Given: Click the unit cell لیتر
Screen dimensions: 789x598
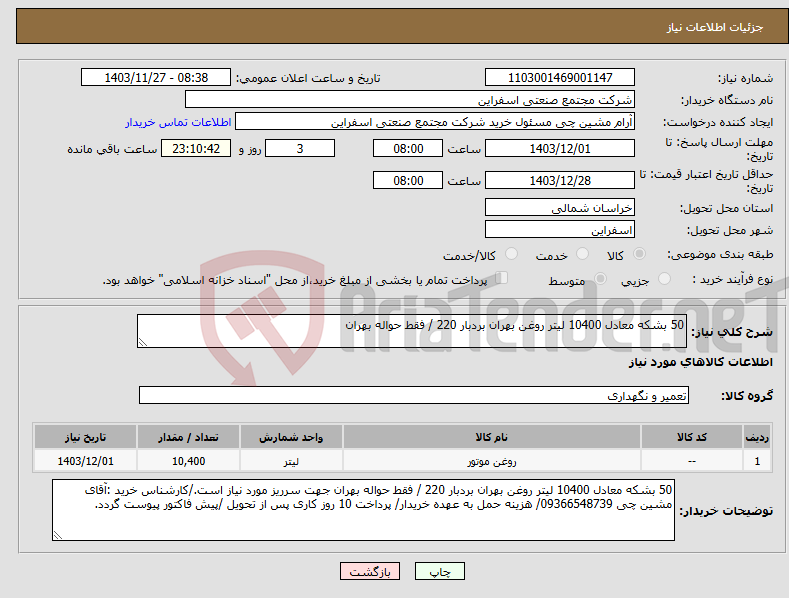Looking at the screenshot, I should click(291, 461).
